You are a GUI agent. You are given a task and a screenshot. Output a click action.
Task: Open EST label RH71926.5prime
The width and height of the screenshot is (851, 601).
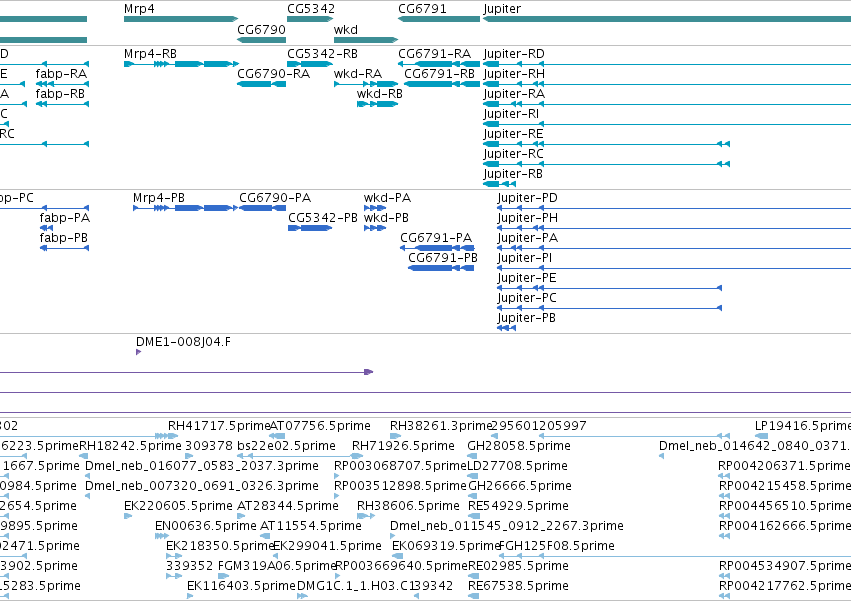[x=403, y=446]
